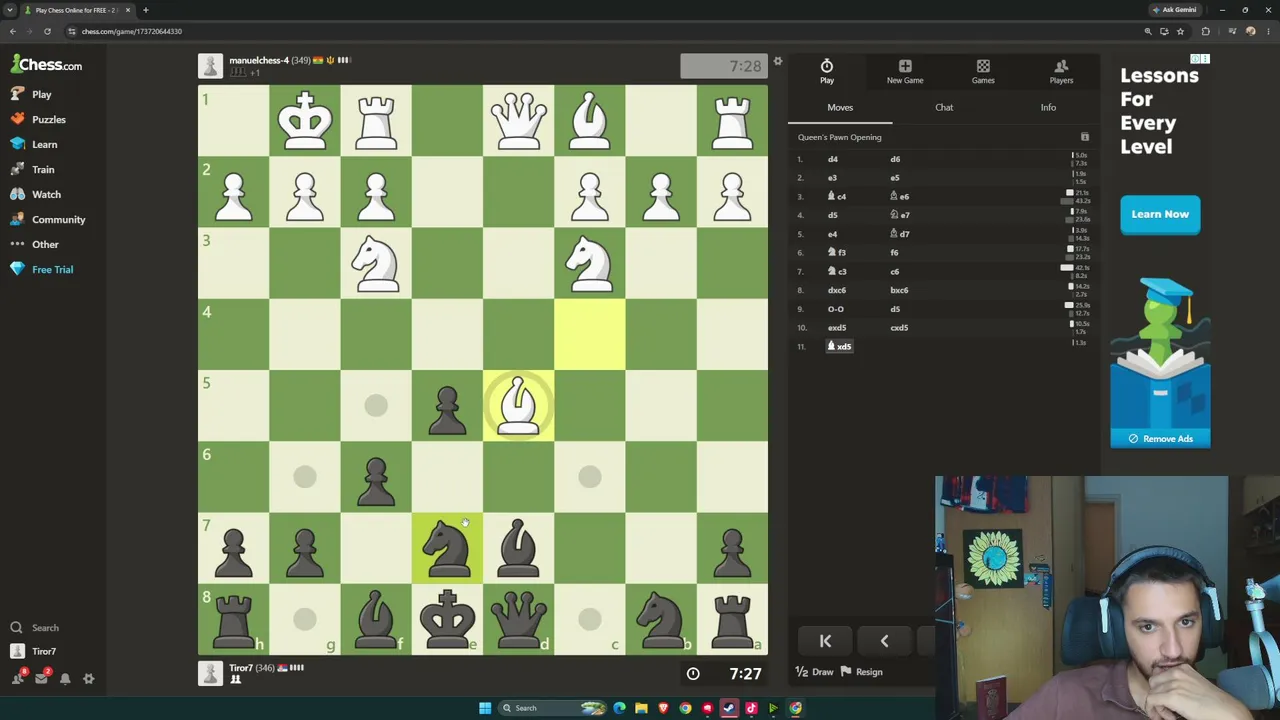Open Brave browser from the taskbar
1280x720 pixels.
[x=663, y=708]
